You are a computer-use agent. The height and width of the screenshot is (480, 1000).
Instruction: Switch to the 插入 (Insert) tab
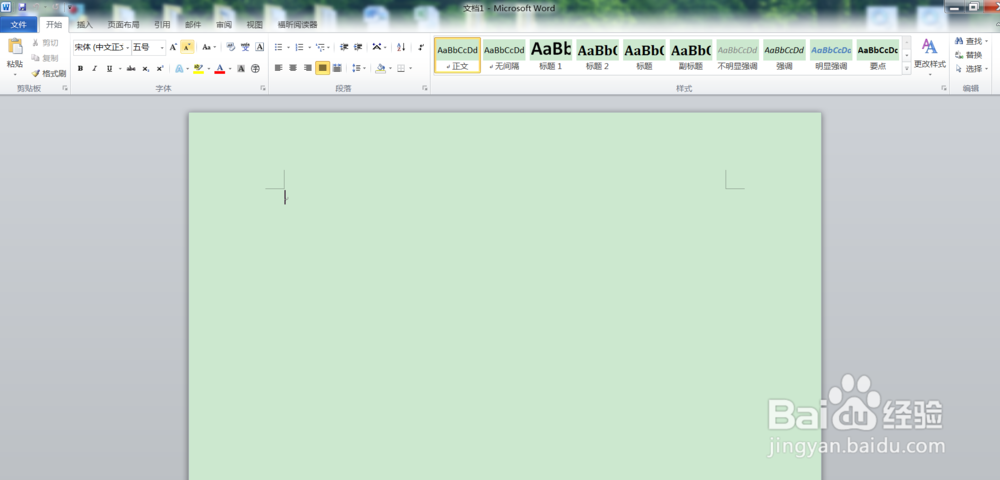[85, 25]
